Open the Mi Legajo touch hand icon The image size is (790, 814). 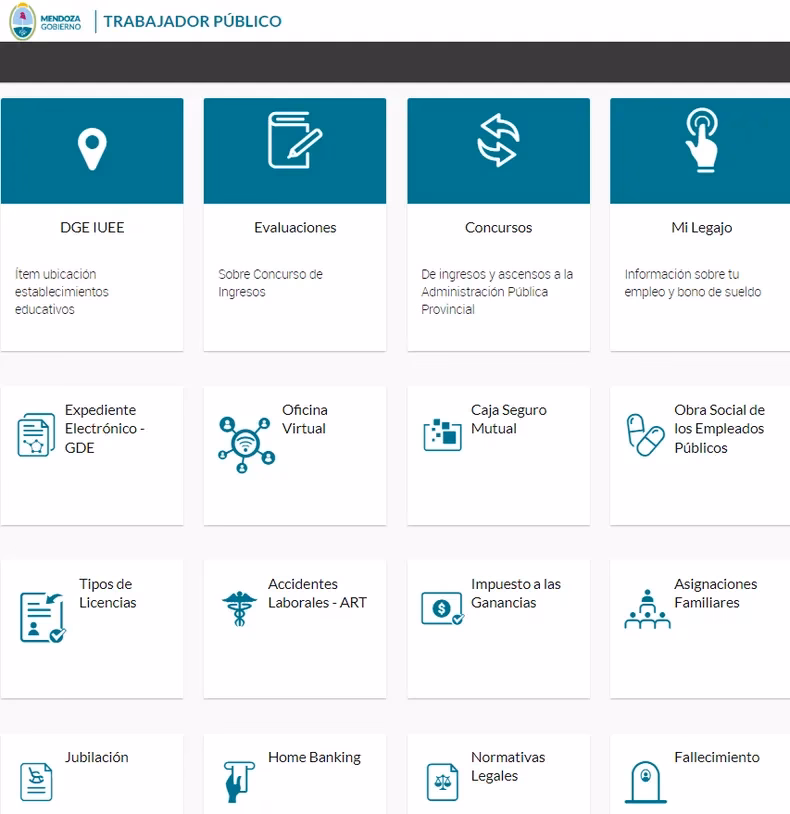(700, 141)
